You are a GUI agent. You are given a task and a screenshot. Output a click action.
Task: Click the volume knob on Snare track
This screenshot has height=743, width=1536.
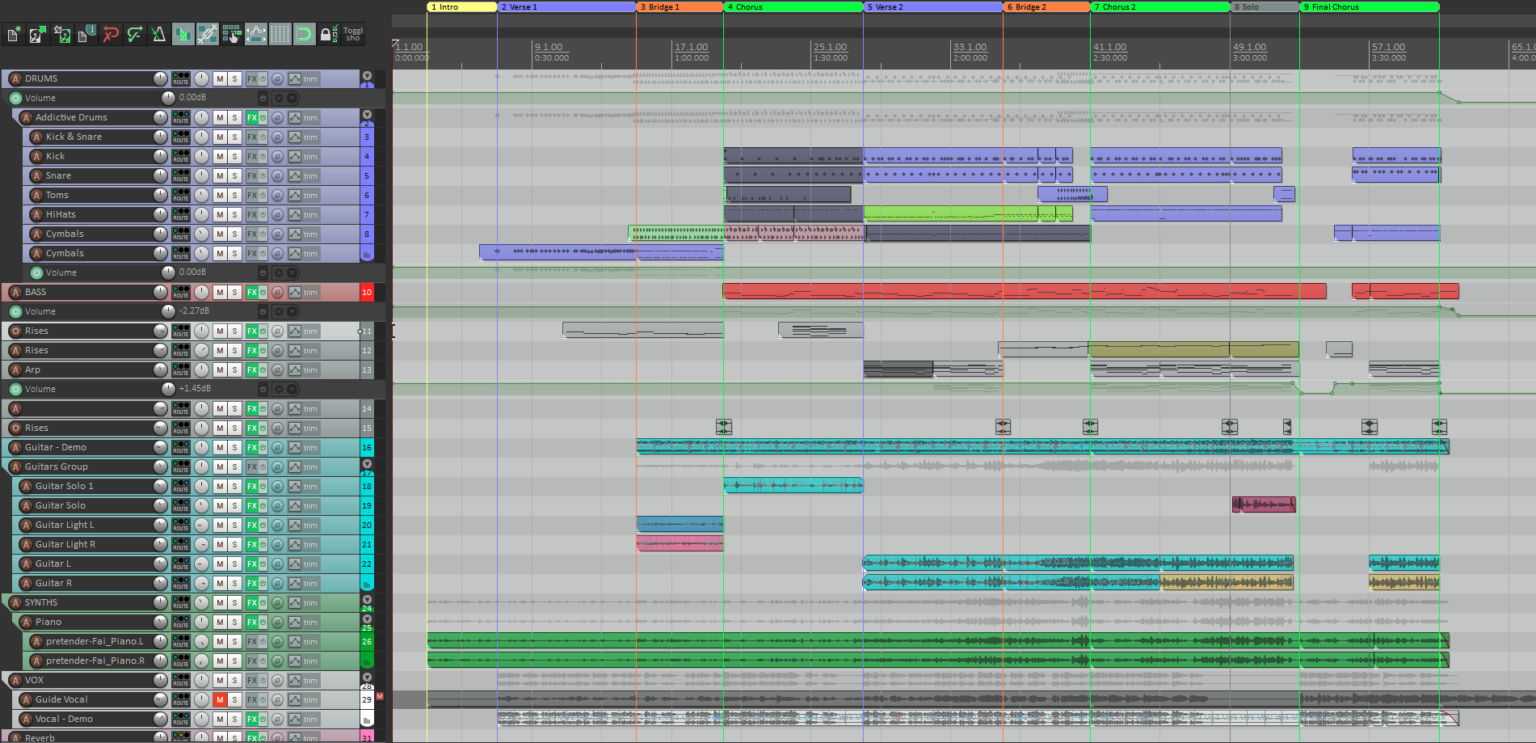coord(160,176)
